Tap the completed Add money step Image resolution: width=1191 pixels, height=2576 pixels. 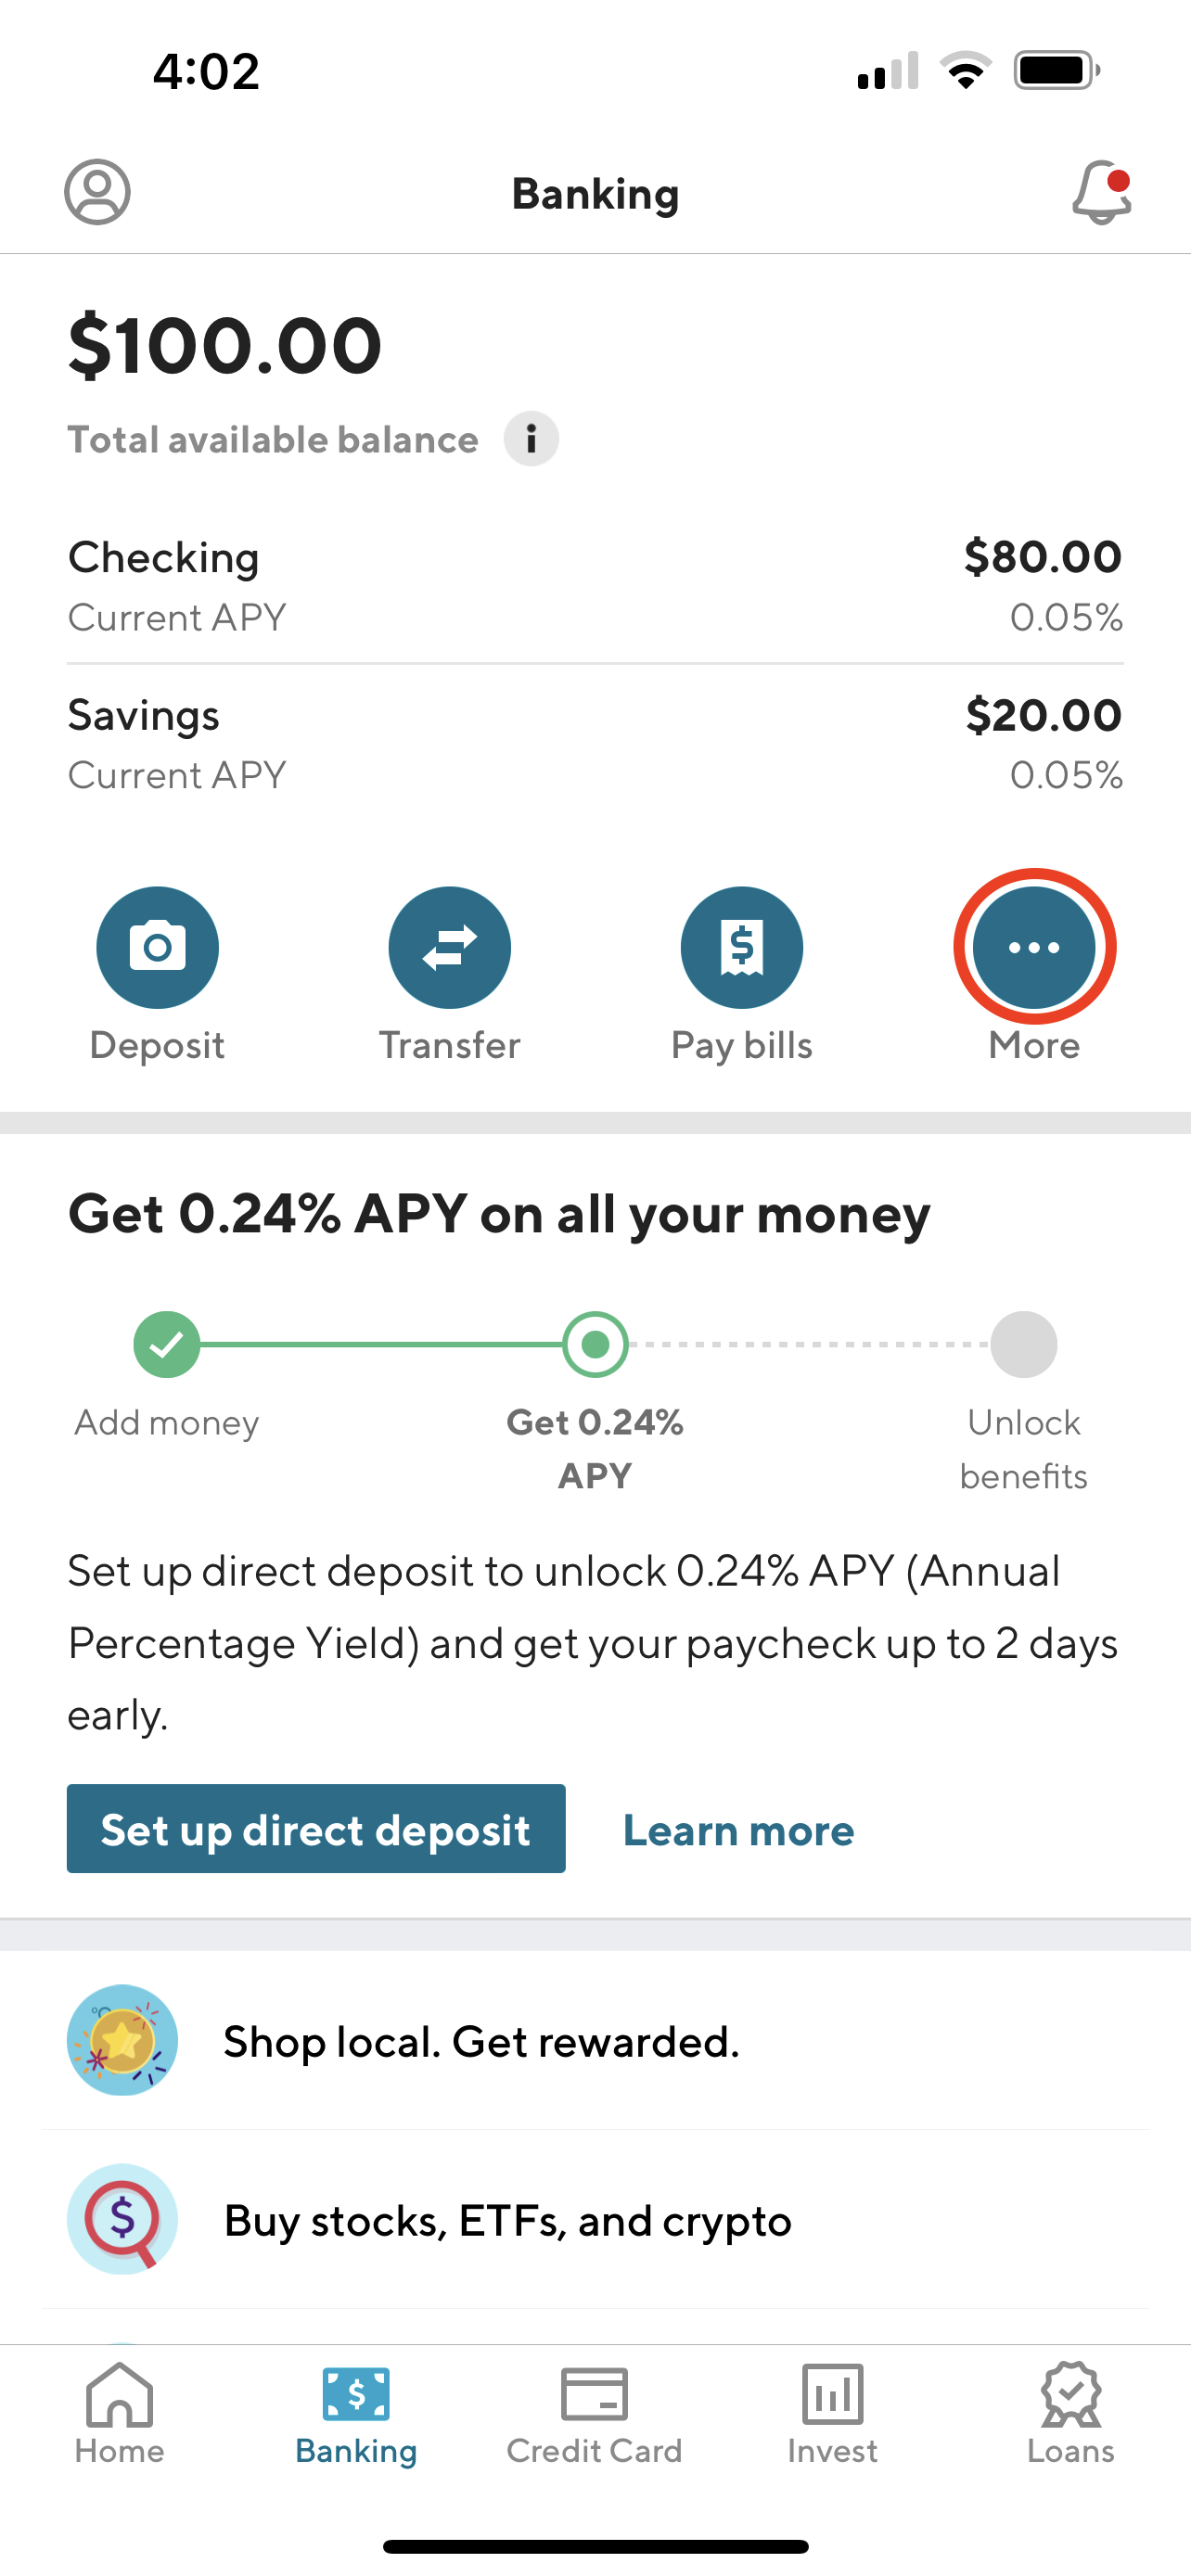167,1344
